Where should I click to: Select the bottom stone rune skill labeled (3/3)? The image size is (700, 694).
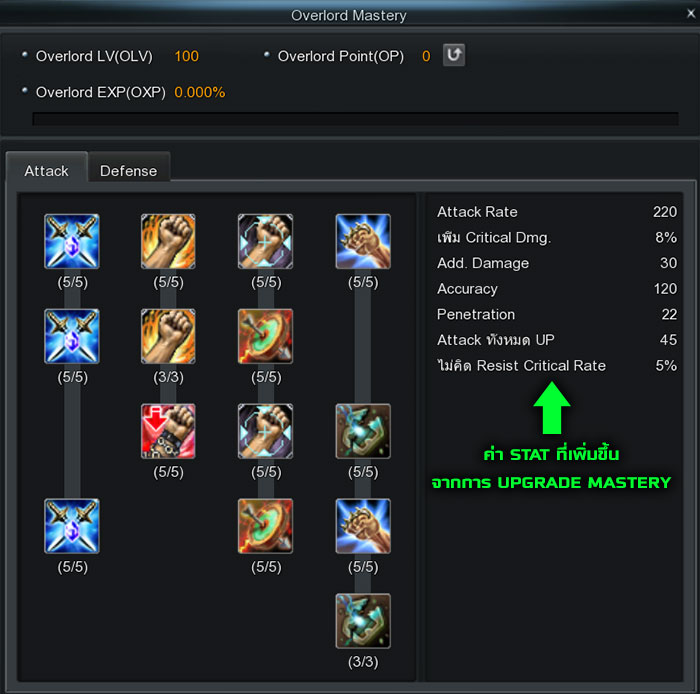click(x=363, y=621)
